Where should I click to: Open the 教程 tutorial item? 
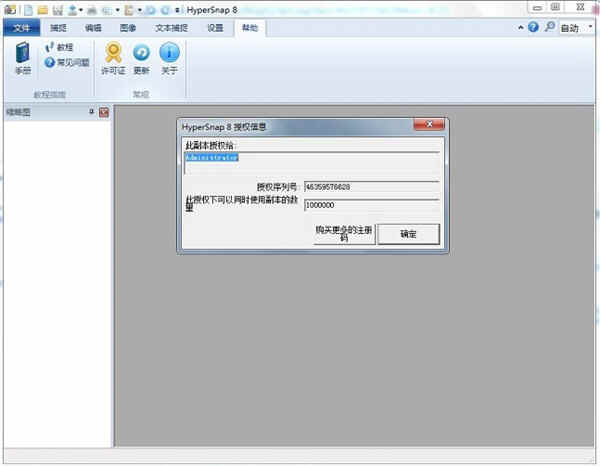click(59, 47)
